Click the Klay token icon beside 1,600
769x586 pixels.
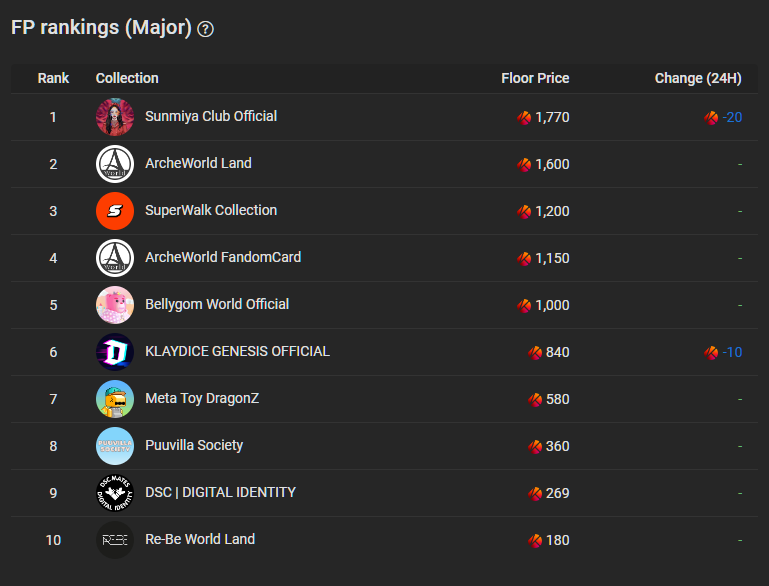click(524, 165)
